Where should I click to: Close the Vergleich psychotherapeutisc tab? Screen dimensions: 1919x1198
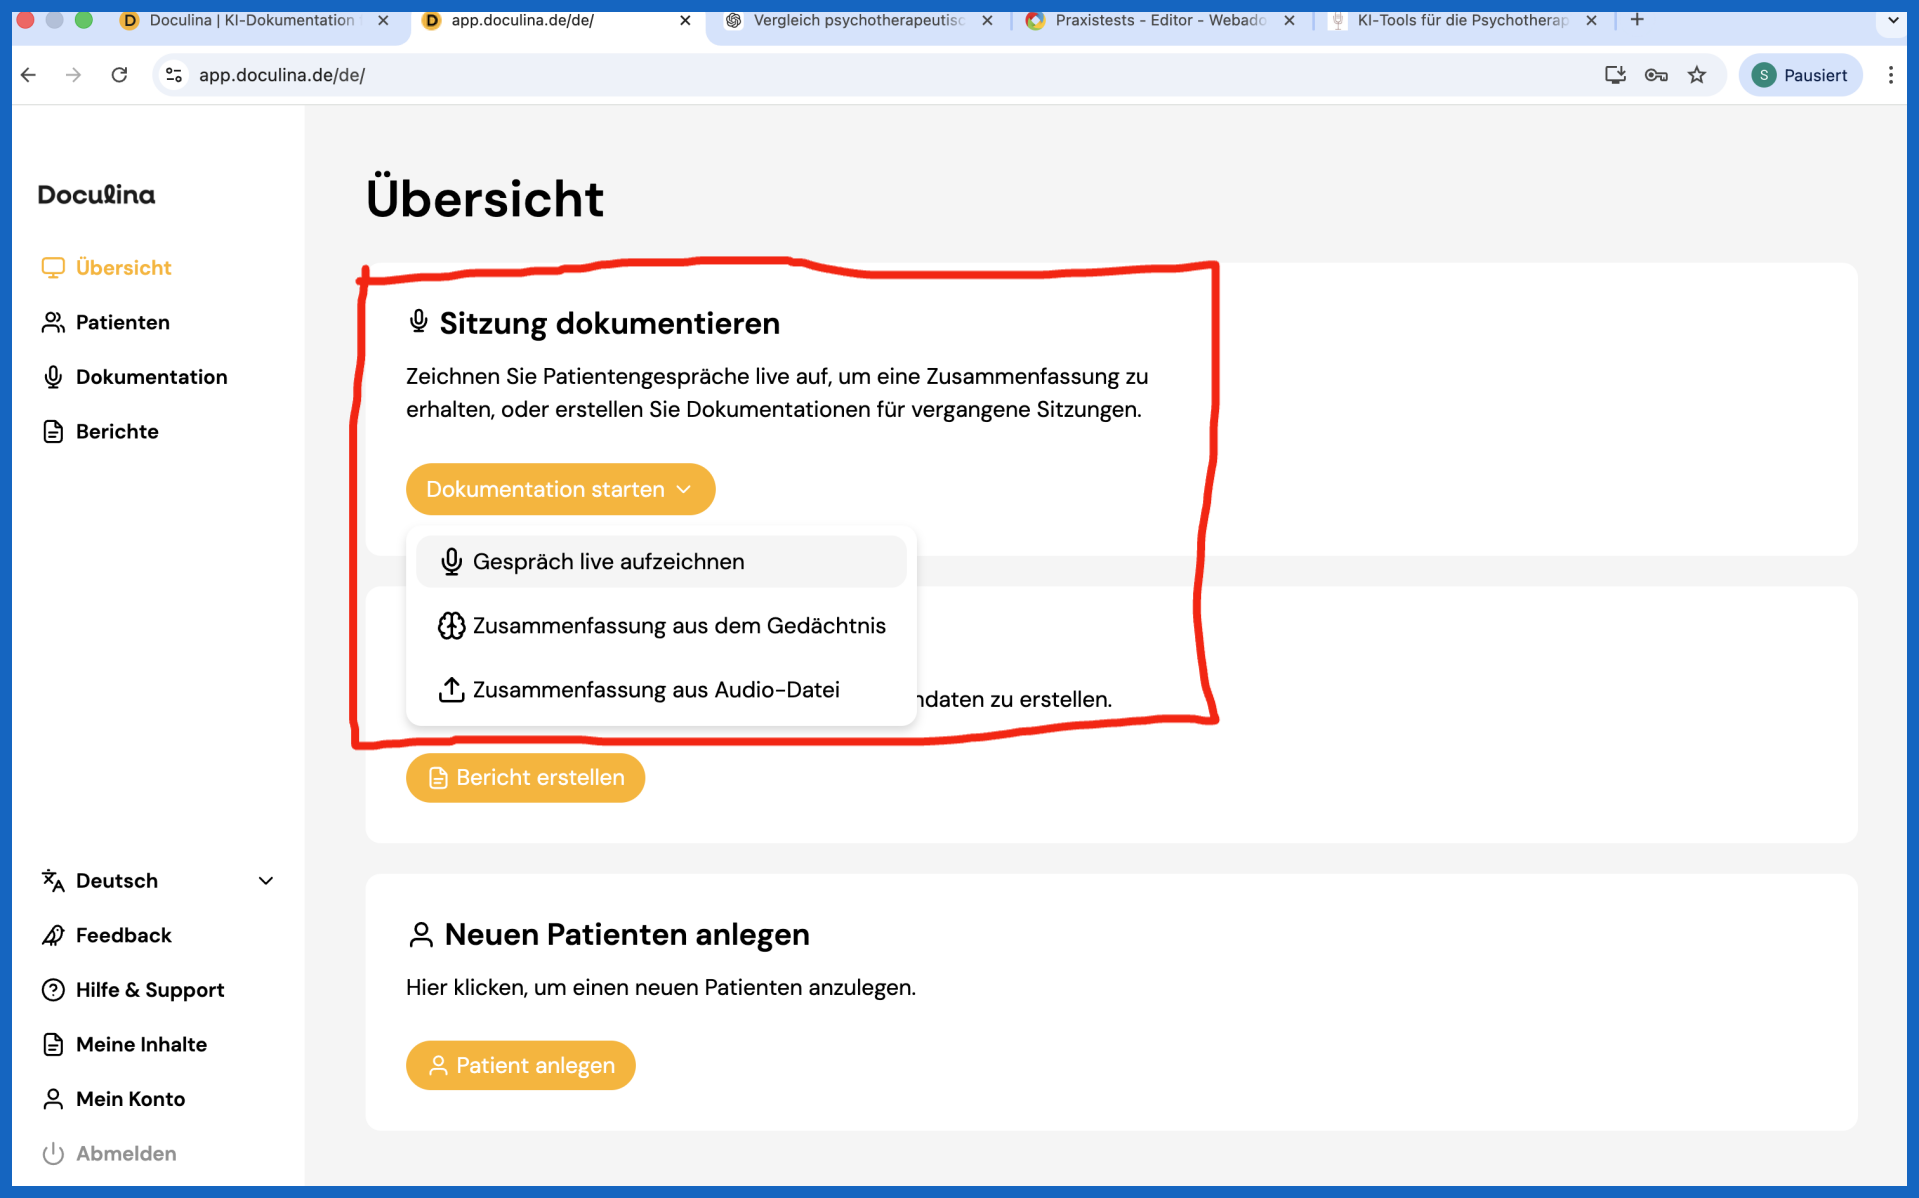[x=987, y=20]
